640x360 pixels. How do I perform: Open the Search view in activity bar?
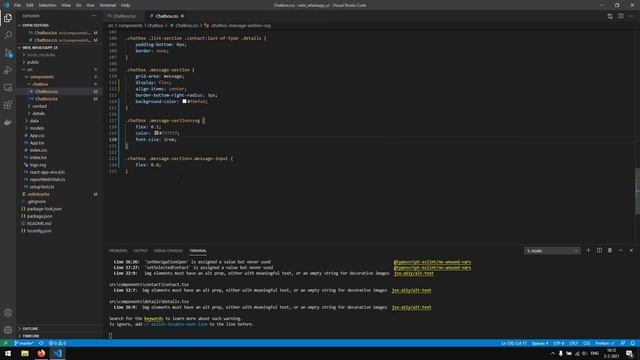tap(8, 35)
